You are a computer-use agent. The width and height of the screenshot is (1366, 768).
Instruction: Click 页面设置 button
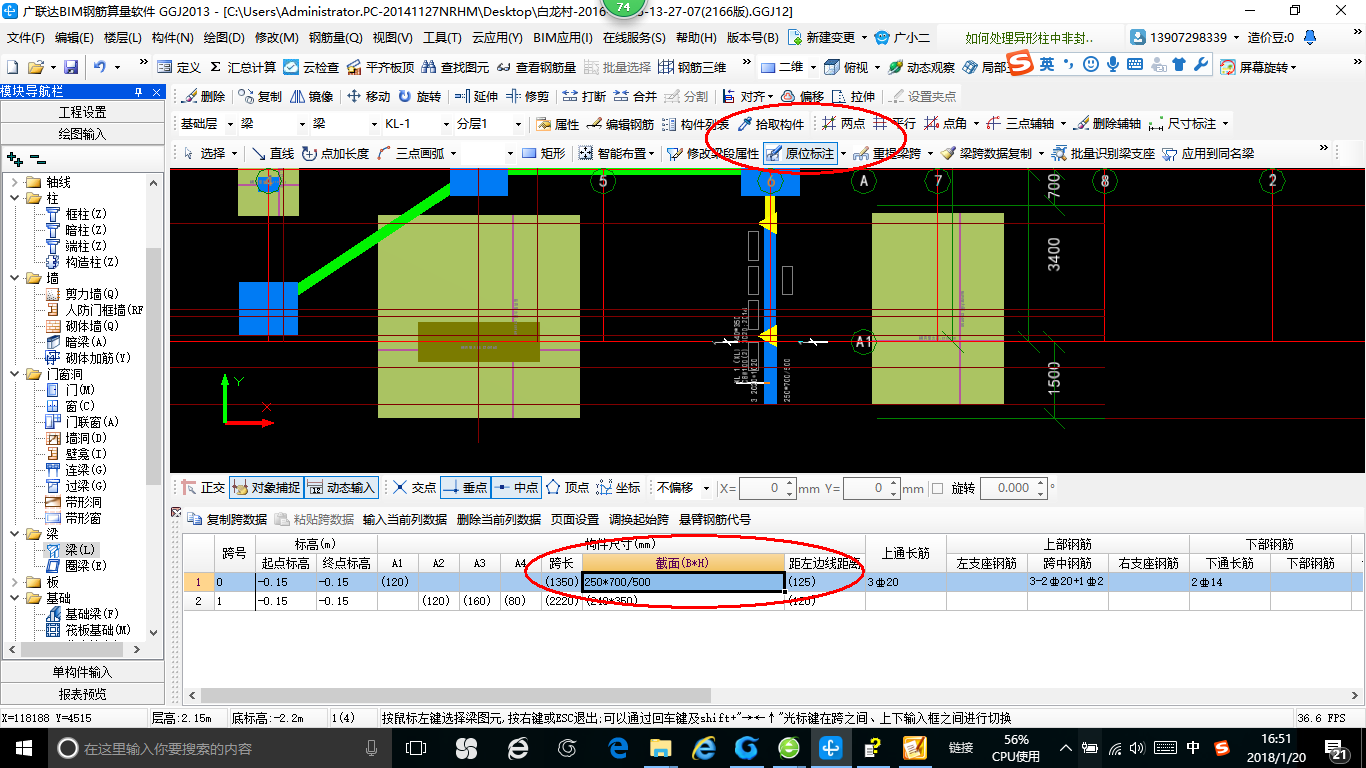point(575,519)
